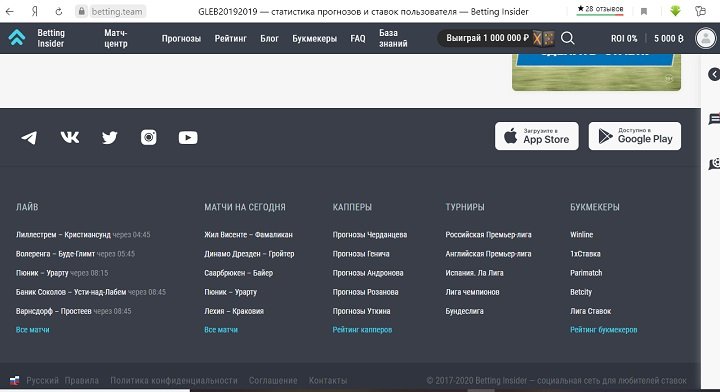Download from App Store button

[537, 136]
